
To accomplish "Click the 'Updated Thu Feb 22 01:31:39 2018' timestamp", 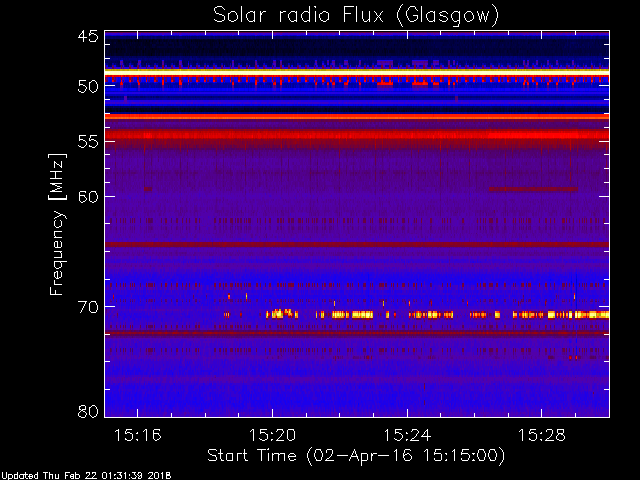I will (x=86, y=476).
